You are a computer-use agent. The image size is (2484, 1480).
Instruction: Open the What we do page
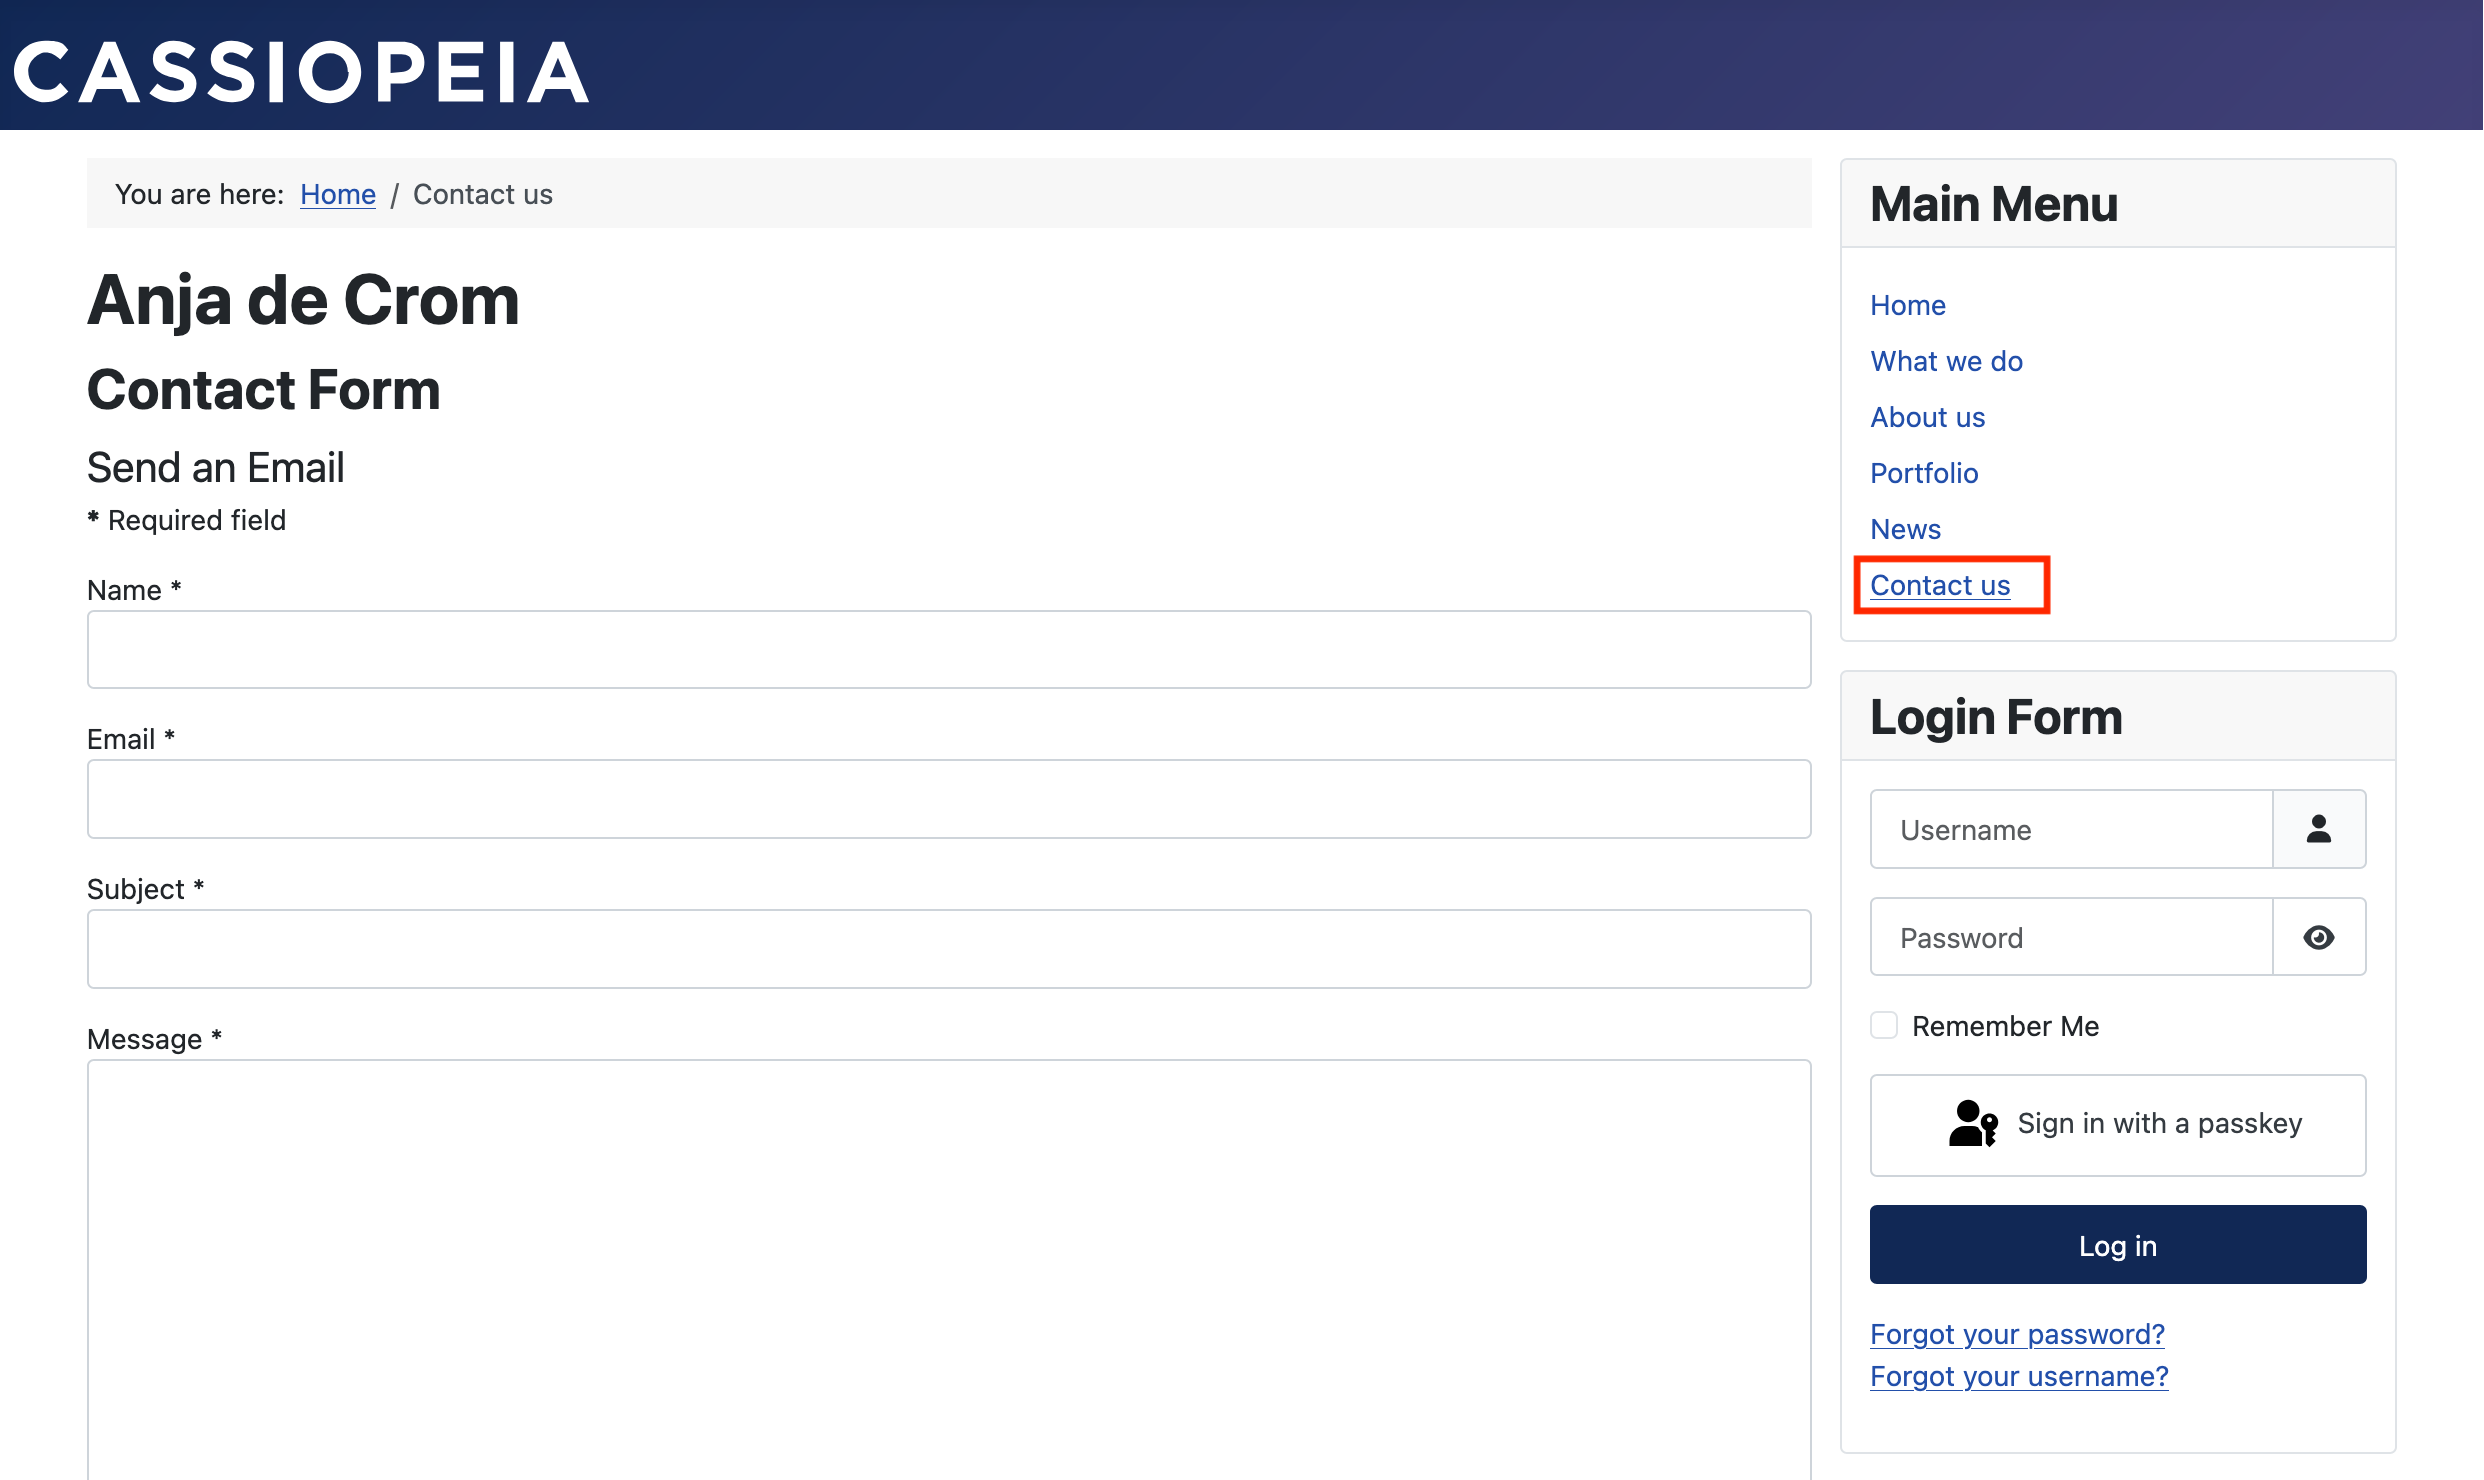click(1945, 361)
